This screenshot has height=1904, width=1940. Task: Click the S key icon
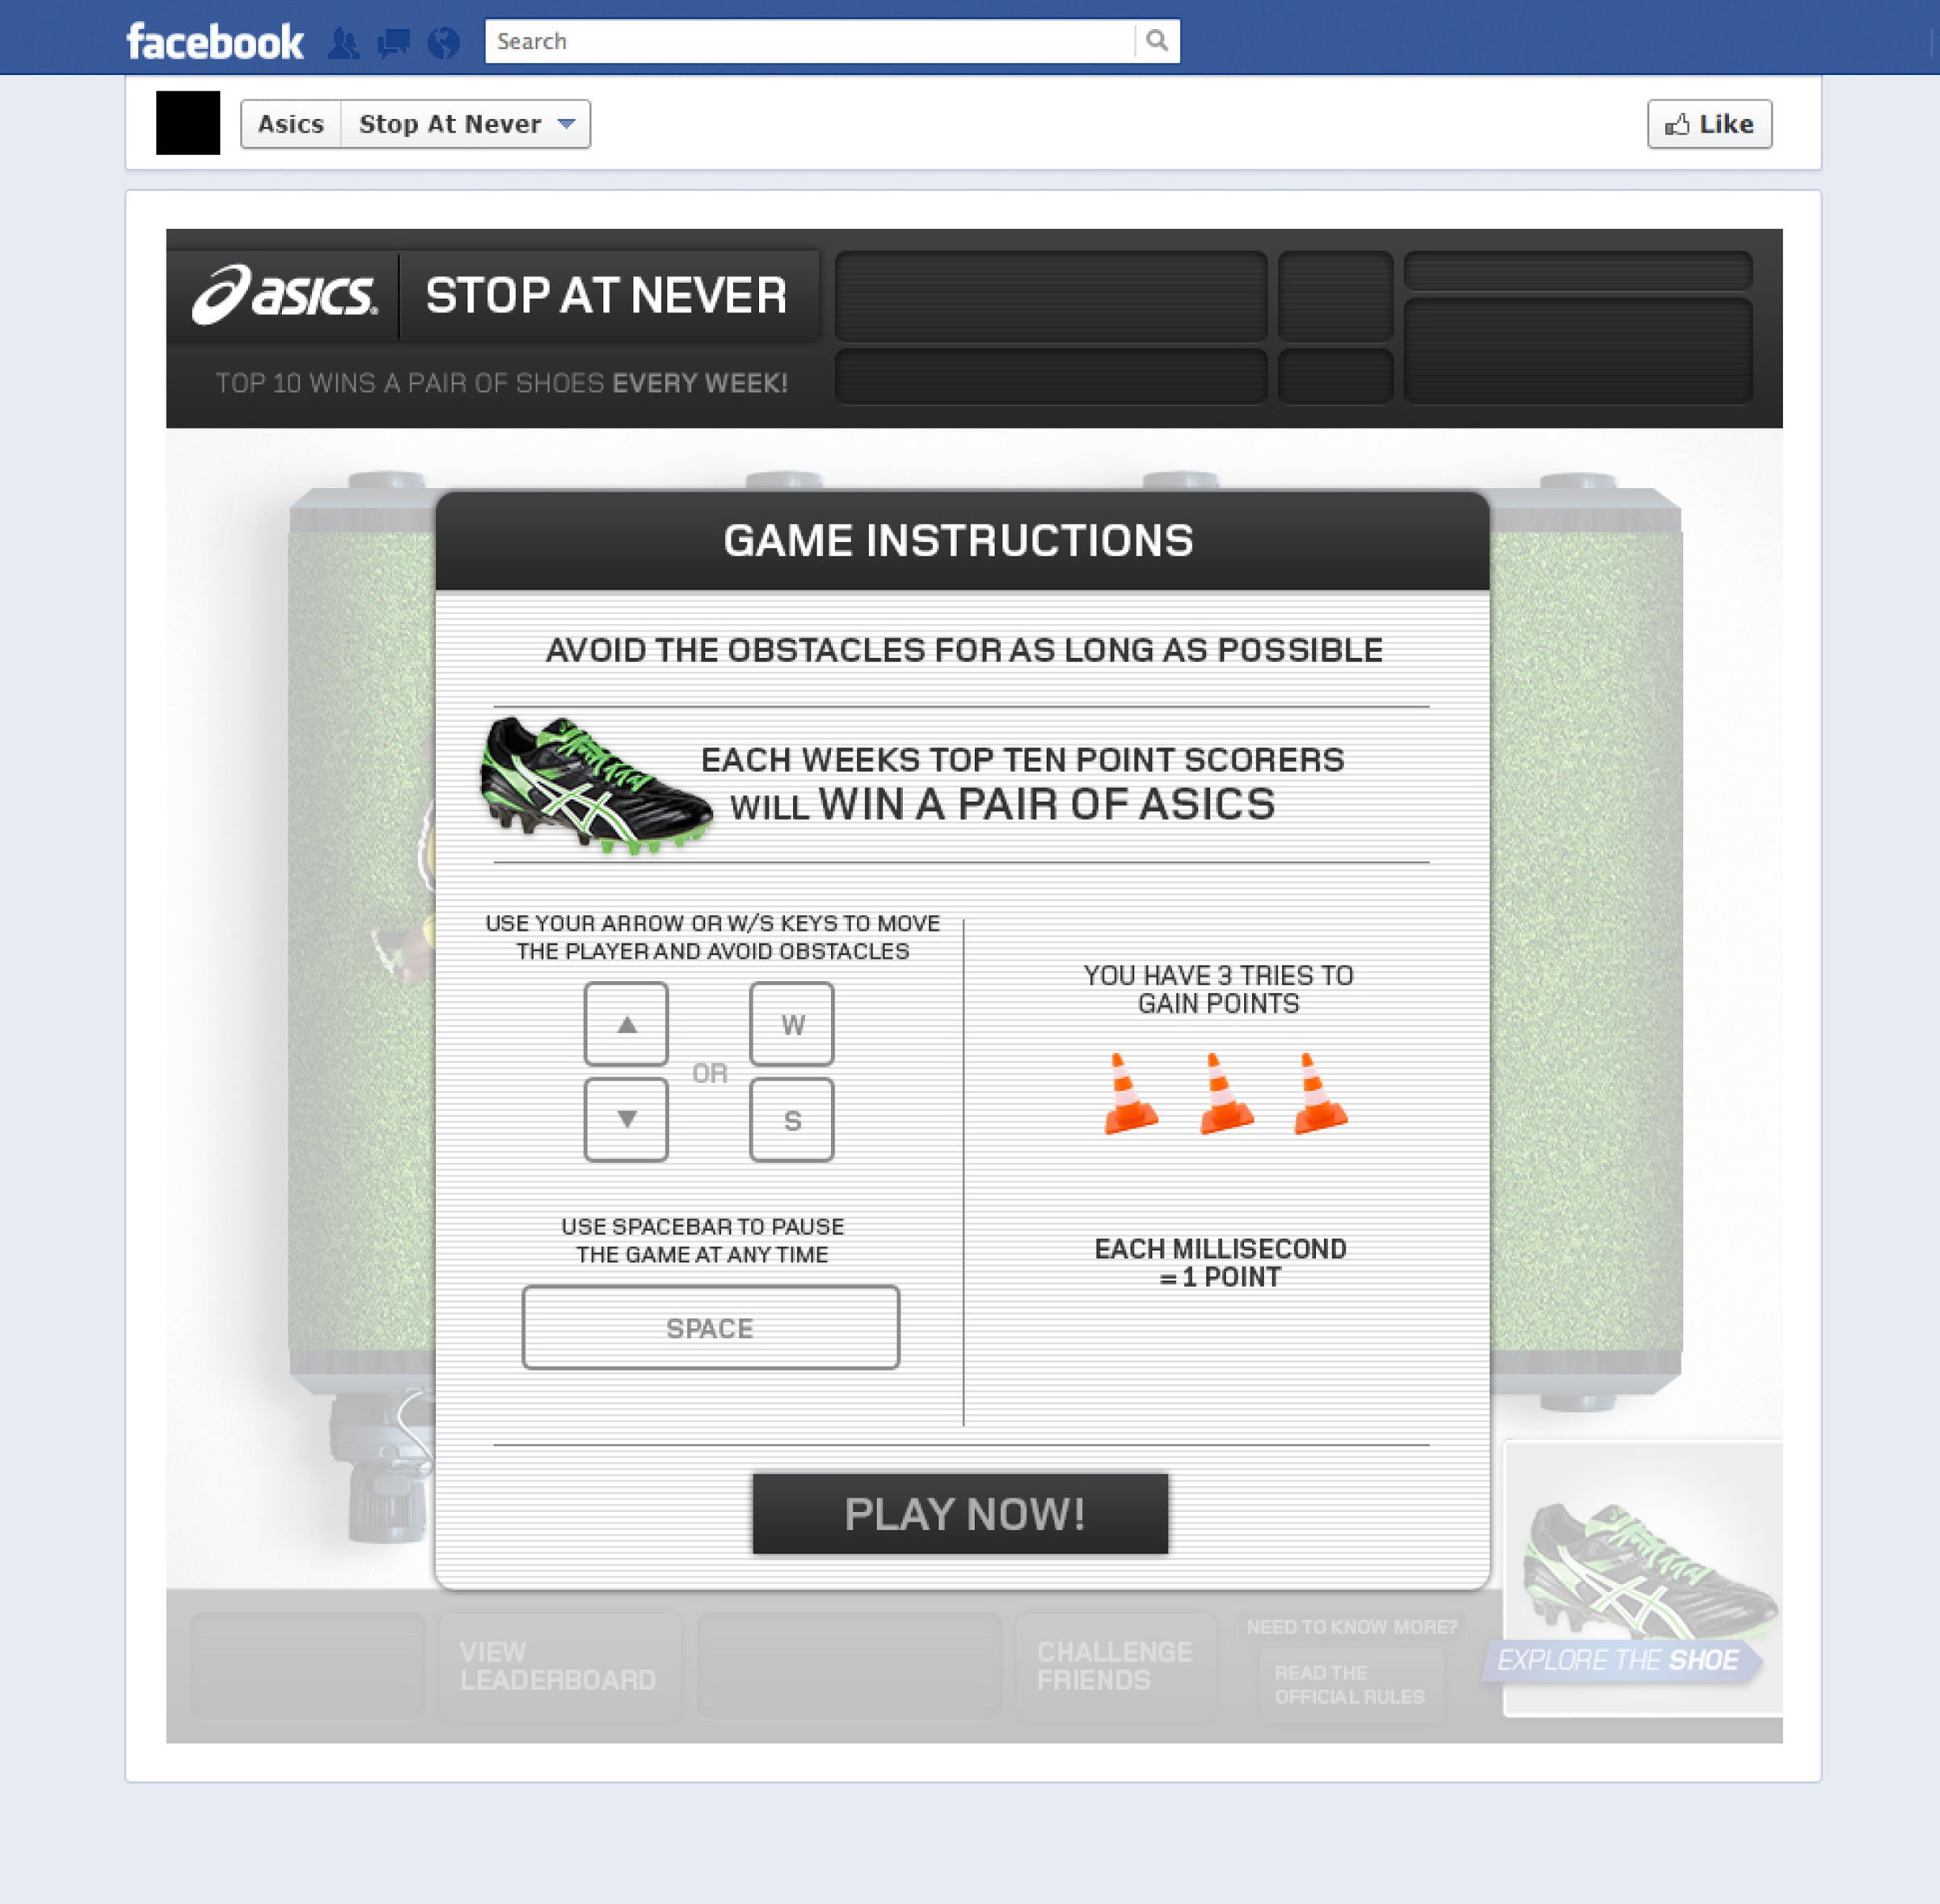coord(792,1119)
